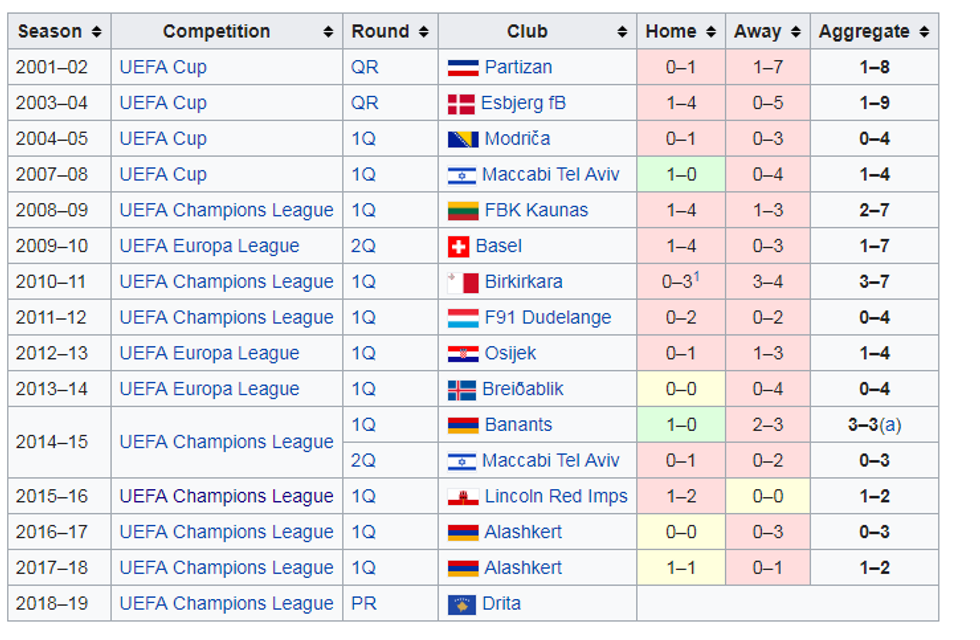Sort table by Competition column arrows

coord(328,32)
